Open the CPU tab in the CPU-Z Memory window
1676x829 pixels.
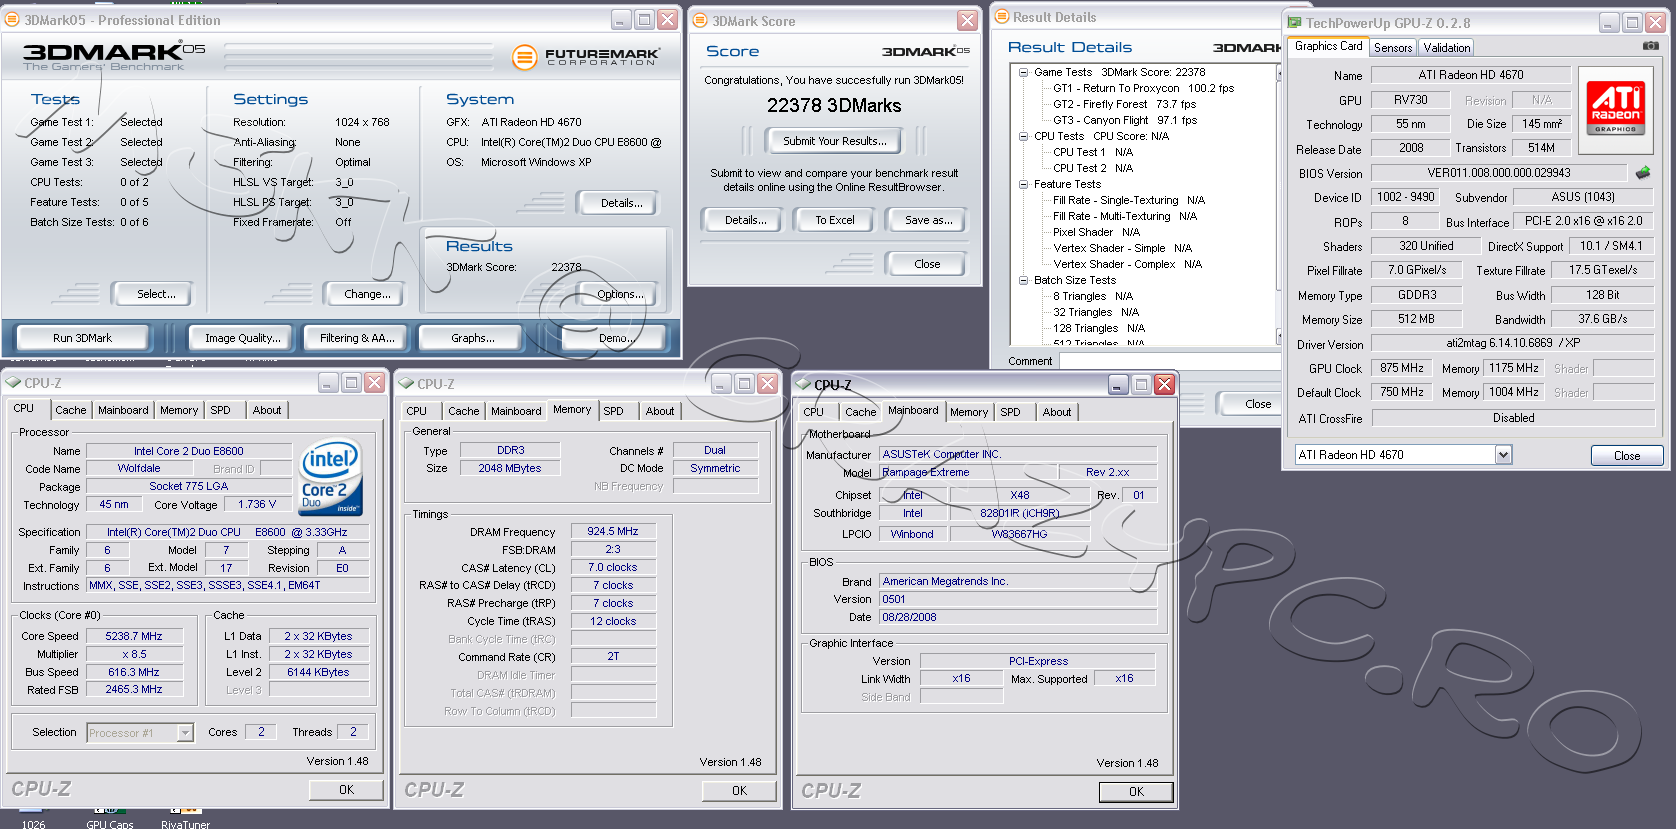pyautogui.click(x=416, y=411)
